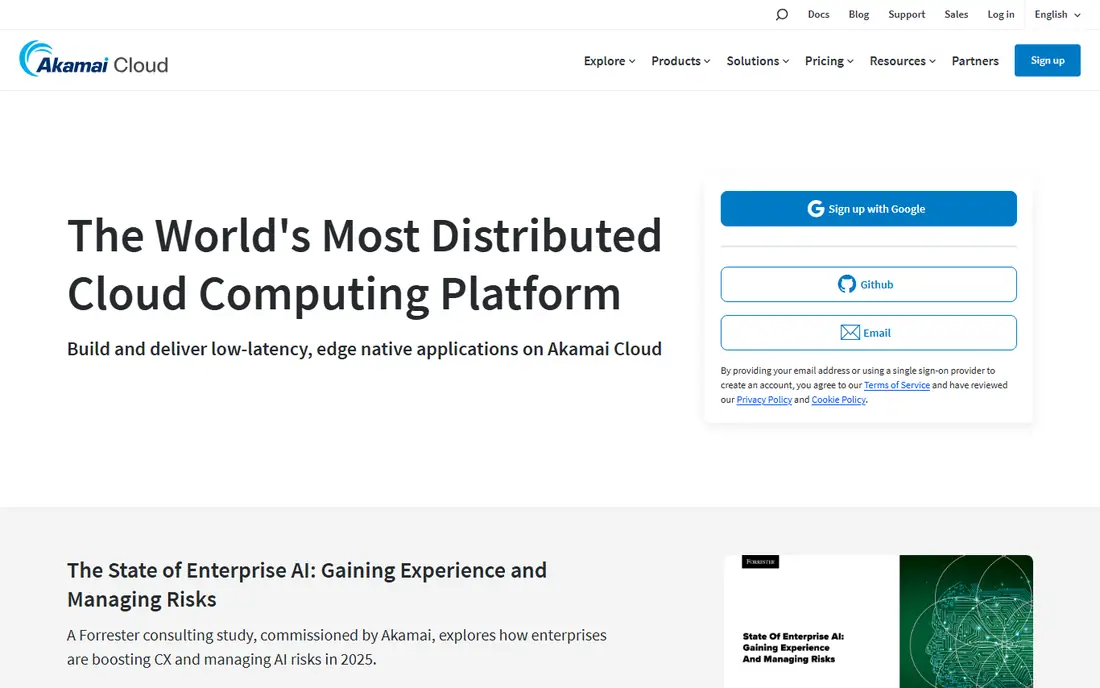Open the Docs link

pyautogui.click(x=818, y=15)
